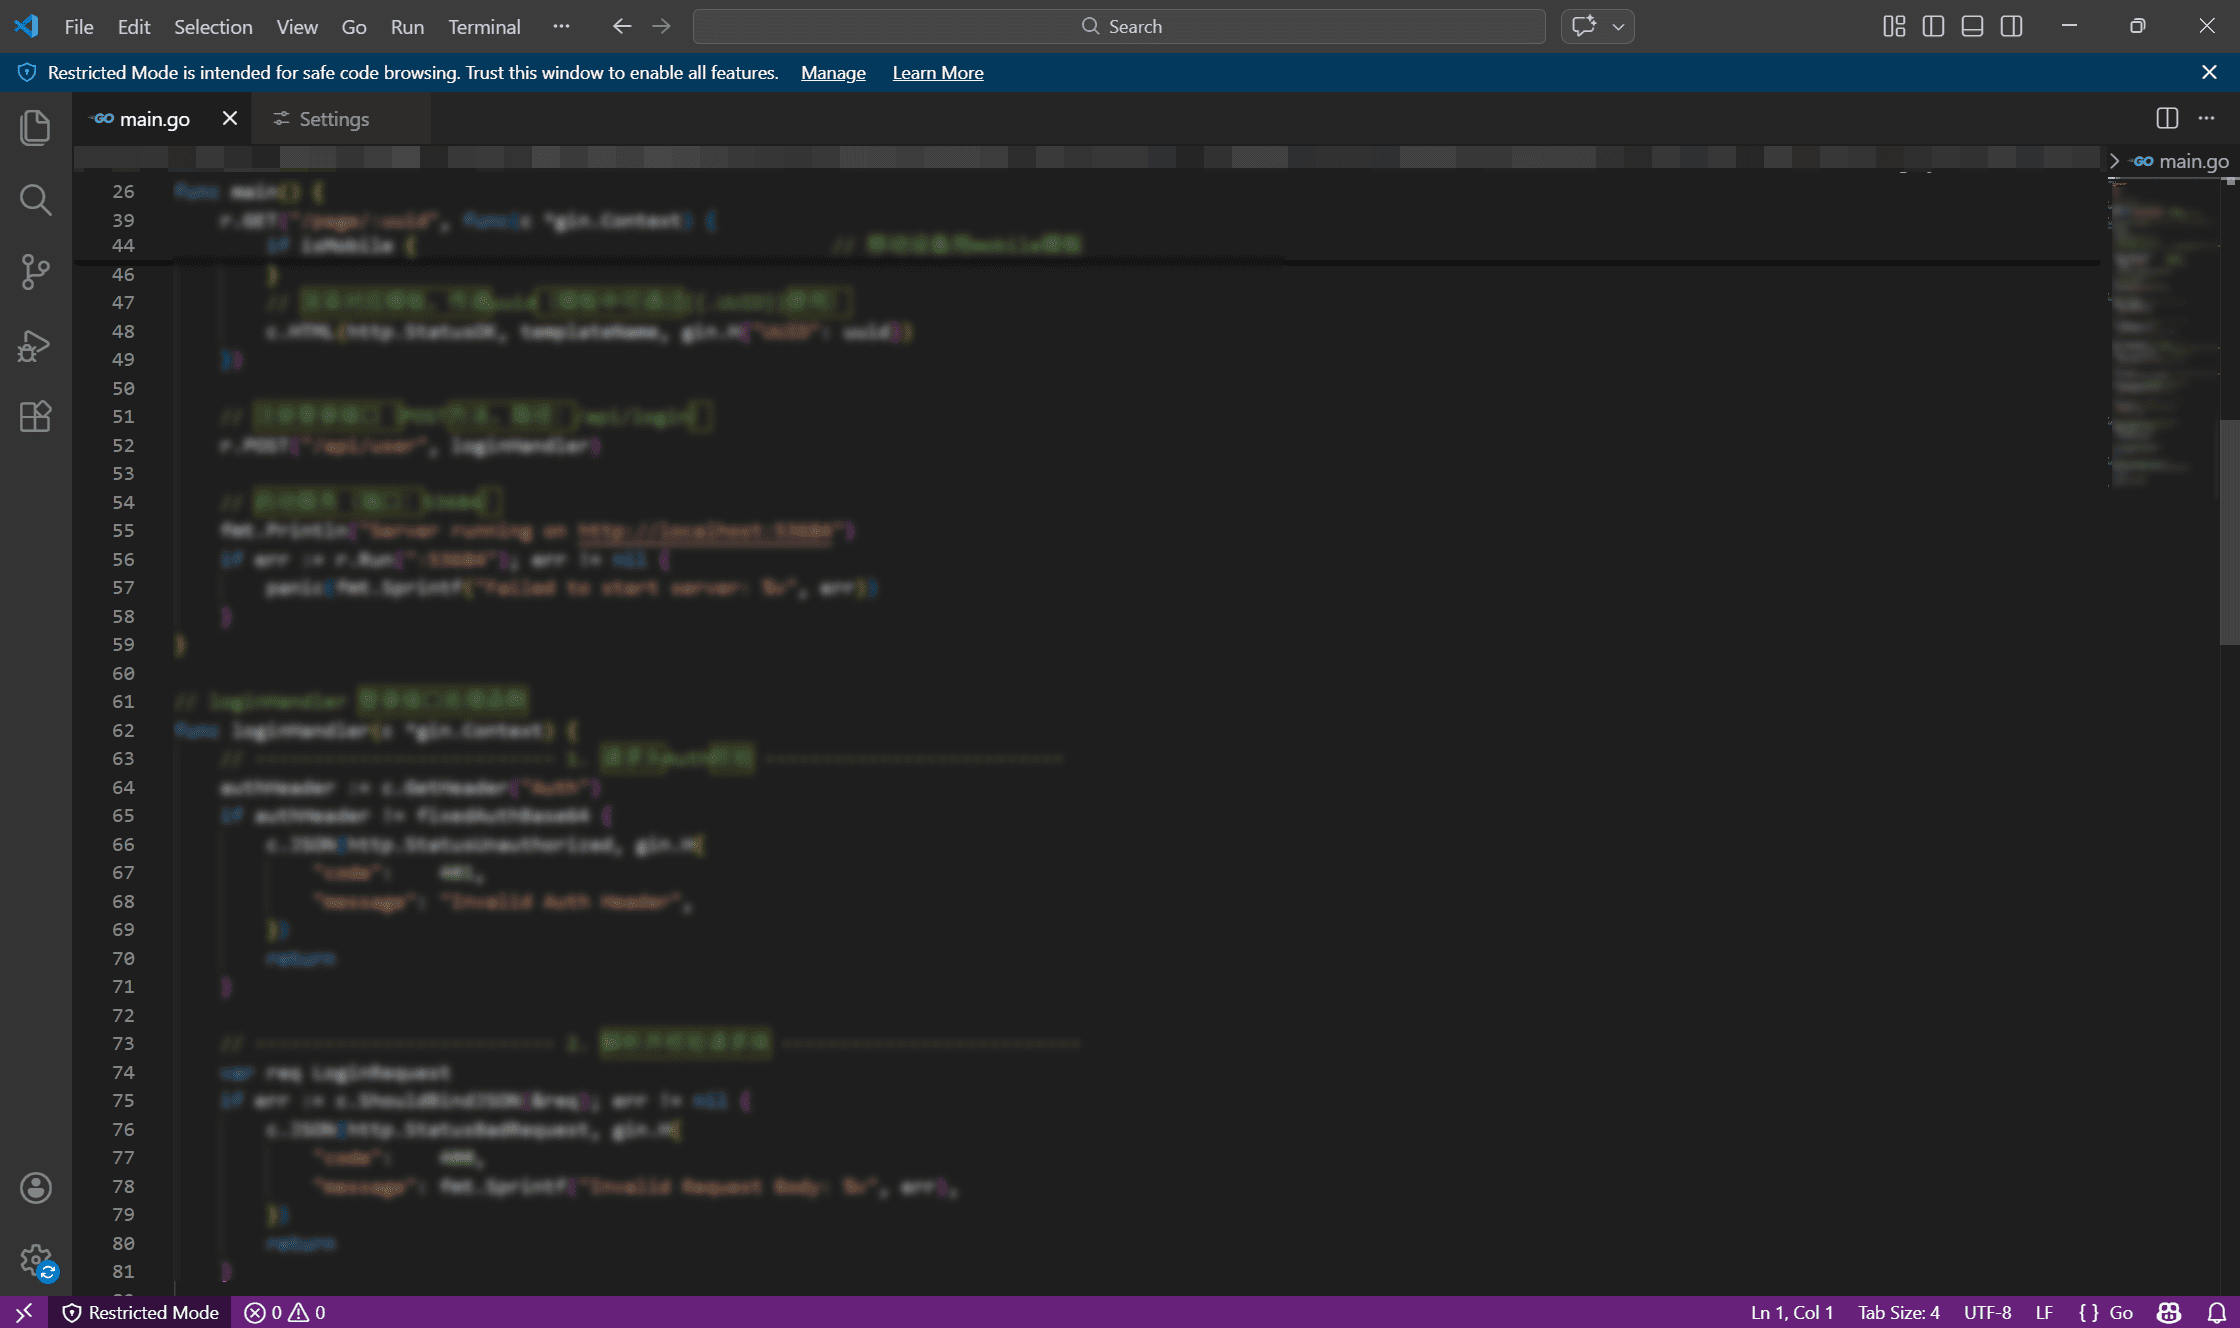Image resolution: width=2240 pixels, height=1328 pixels.
Task: Open the Terminal menu
Action: point(484,26)
